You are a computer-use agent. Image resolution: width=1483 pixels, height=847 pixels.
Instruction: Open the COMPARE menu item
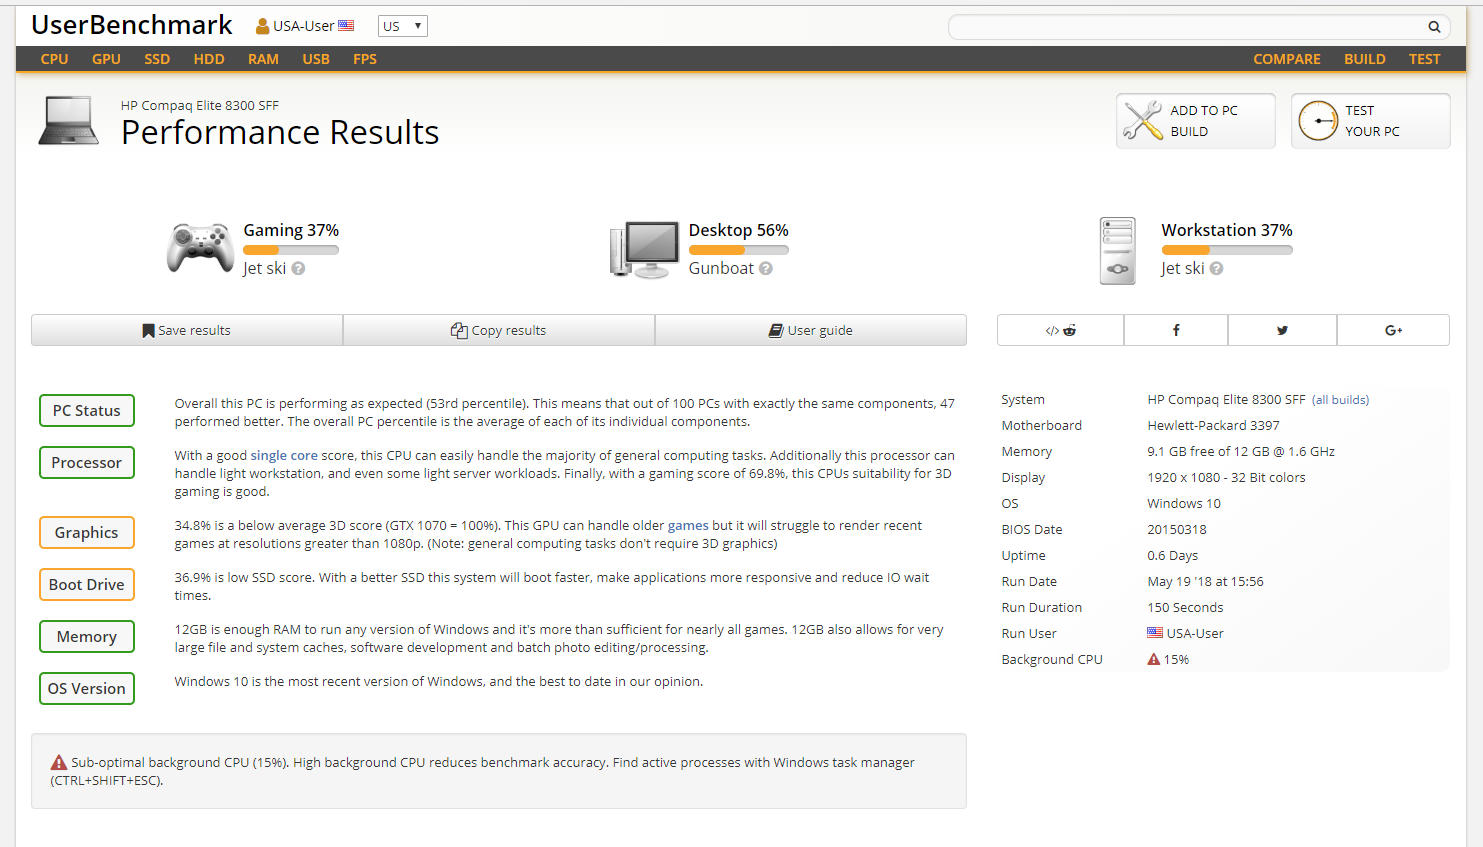(1286, 59)
